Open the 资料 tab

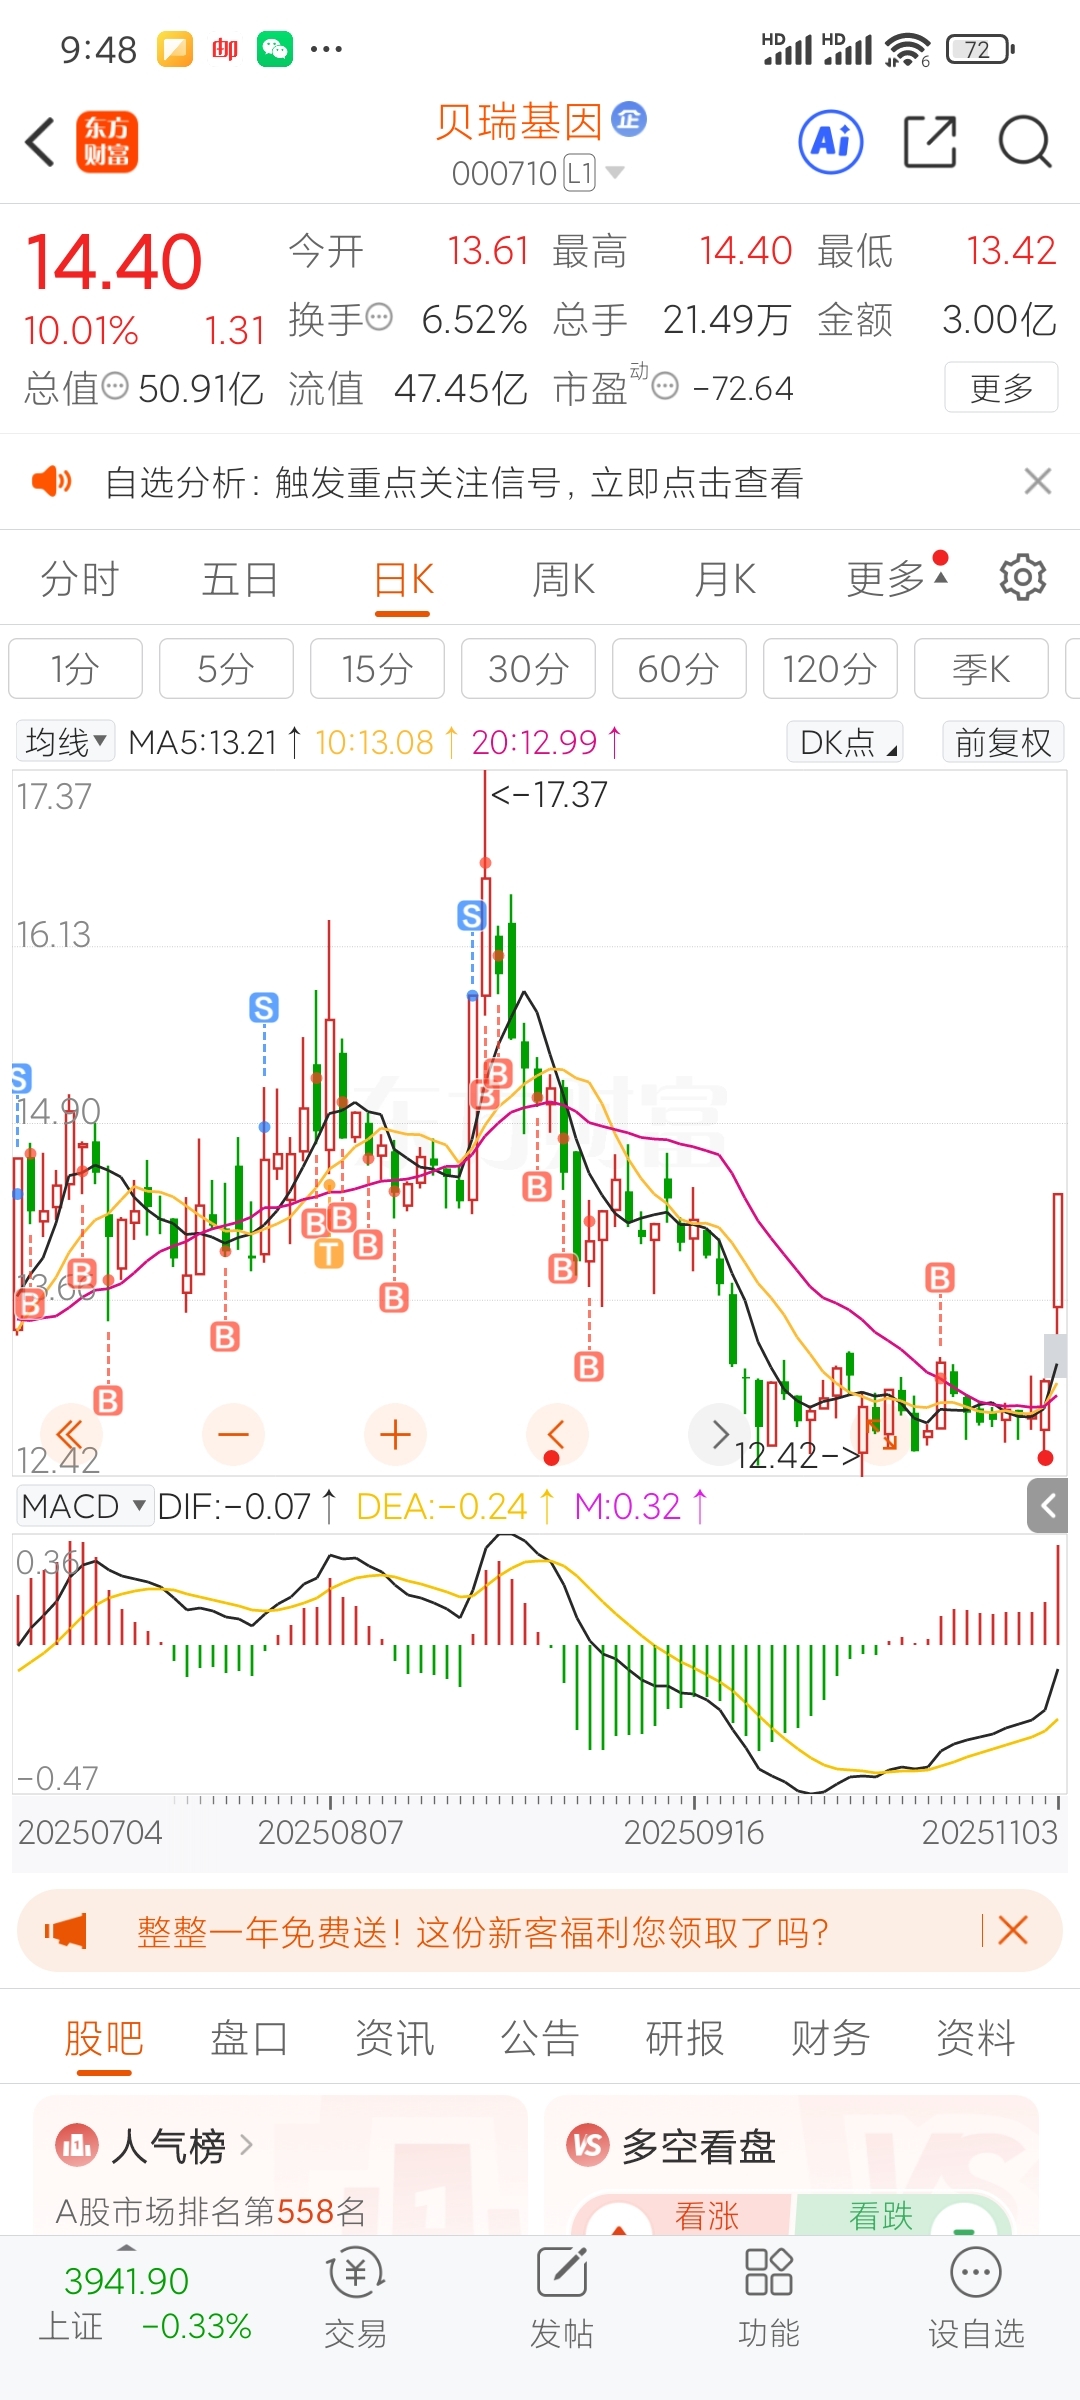pos(976,2038)
